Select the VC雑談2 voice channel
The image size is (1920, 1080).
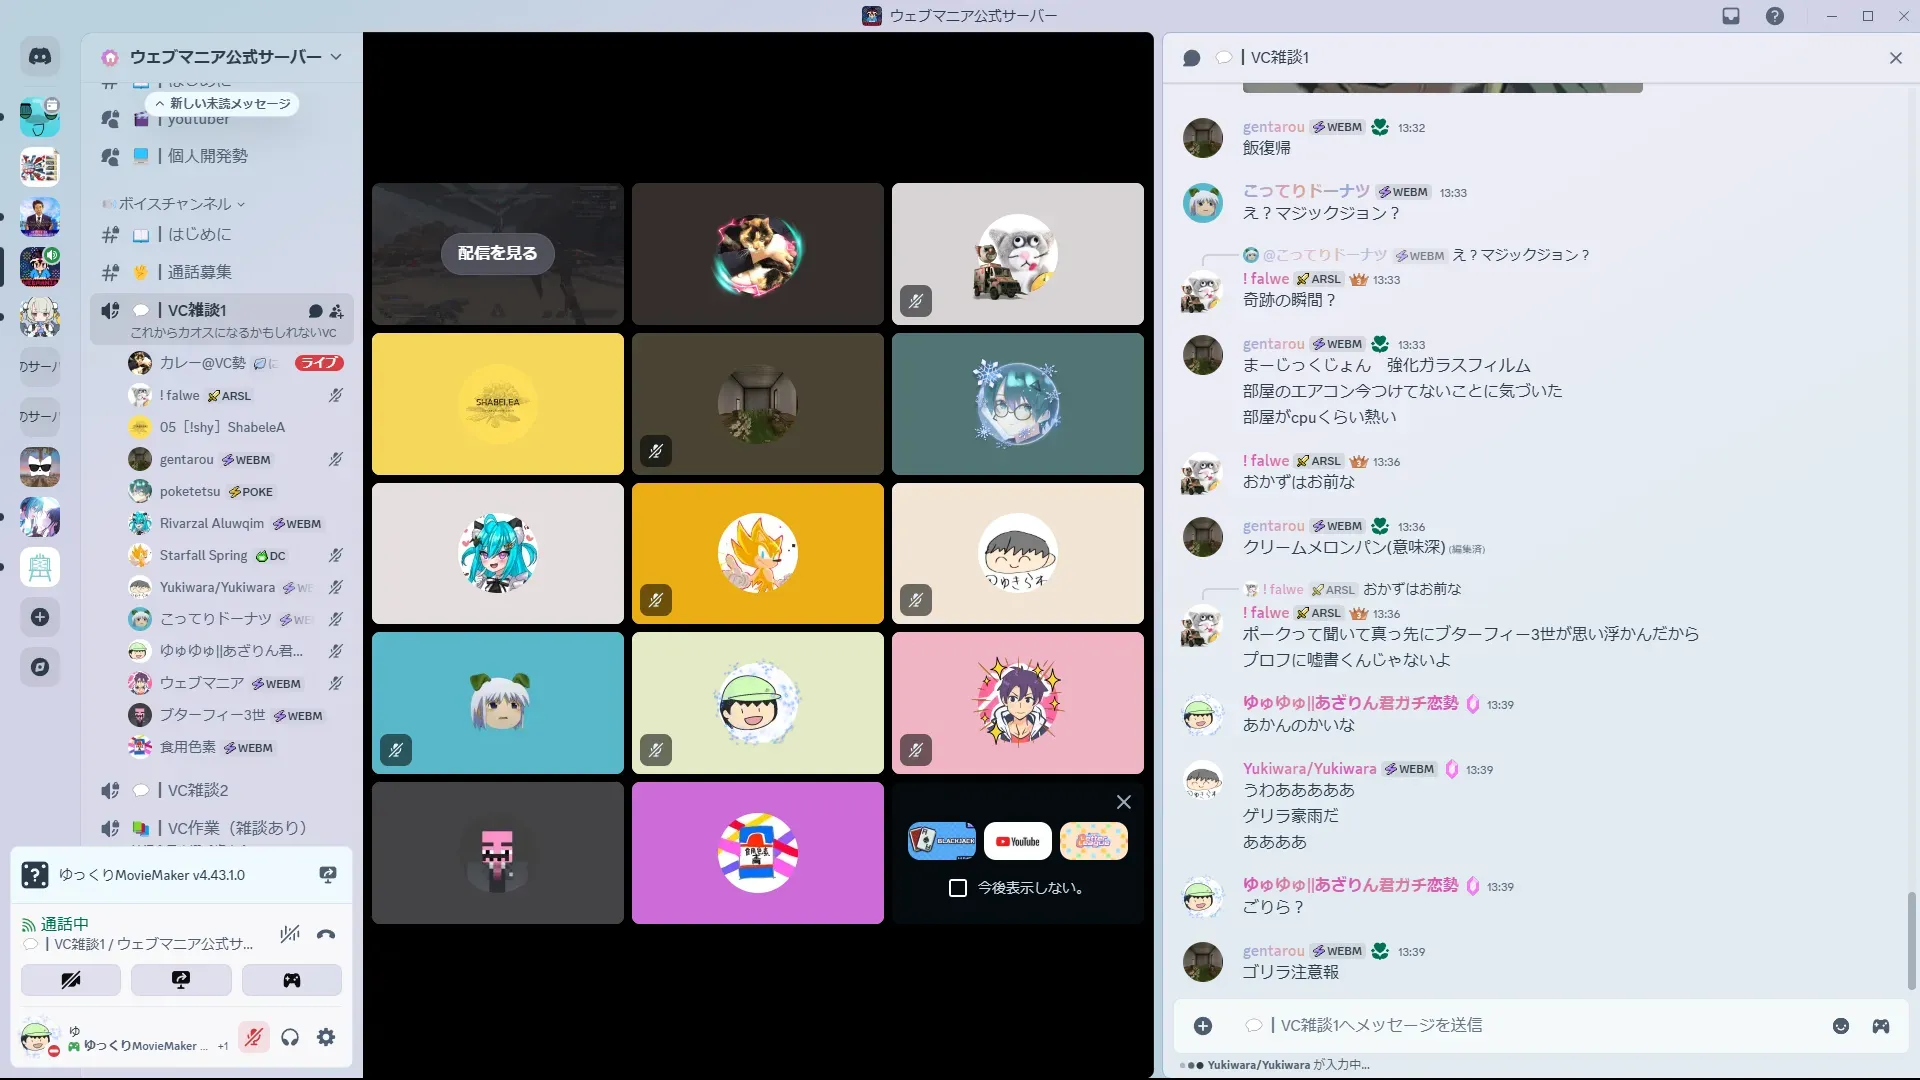coord(198,790)
